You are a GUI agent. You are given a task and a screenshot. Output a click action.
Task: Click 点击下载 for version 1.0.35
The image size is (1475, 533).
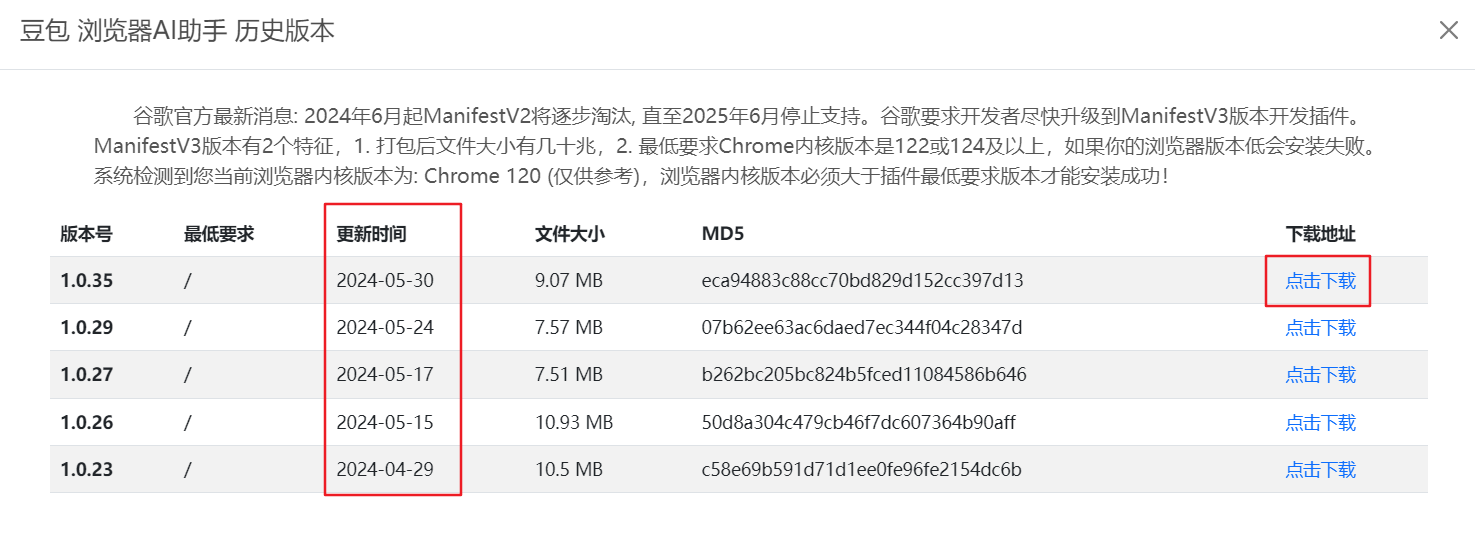tap(1320, 280)
